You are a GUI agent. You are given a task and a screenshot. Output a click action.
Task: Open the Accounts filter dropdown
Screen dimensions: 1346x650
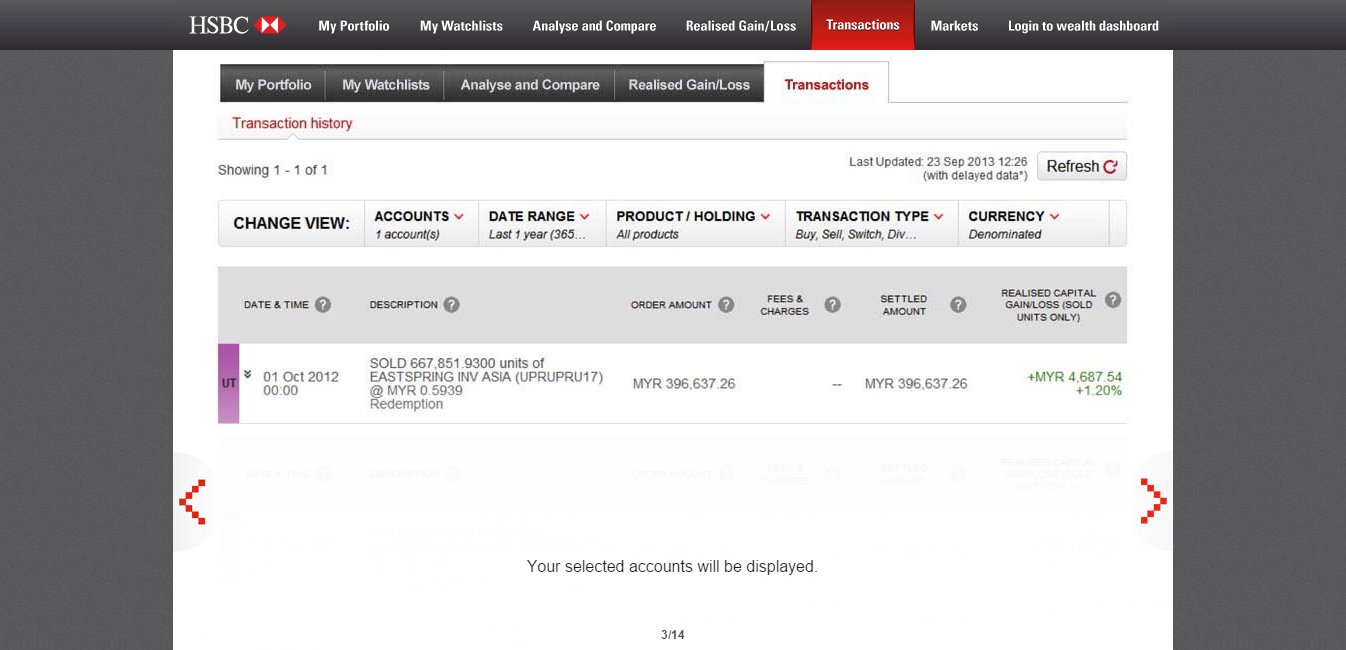coord(419,223)
